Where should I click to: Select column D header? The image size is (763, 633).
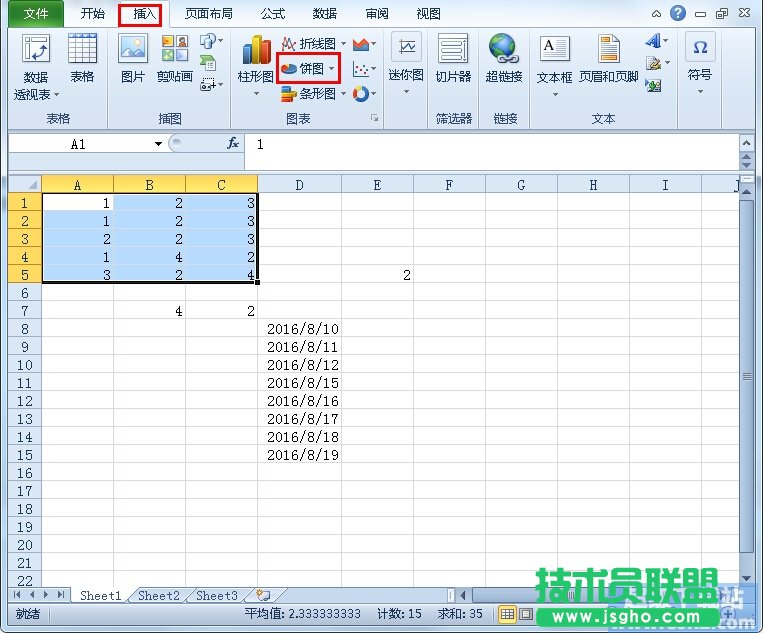click(299, 185)
